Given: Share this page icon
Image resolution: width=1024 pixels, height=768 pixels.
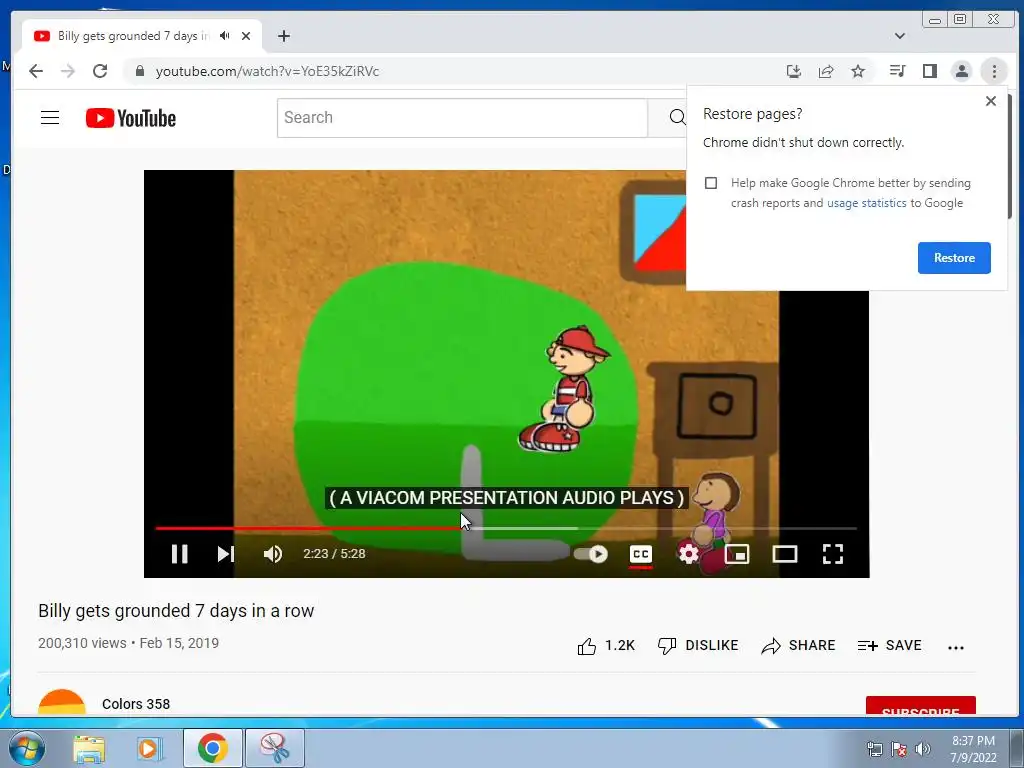Looking at the screenshot, I should [826, 71].
